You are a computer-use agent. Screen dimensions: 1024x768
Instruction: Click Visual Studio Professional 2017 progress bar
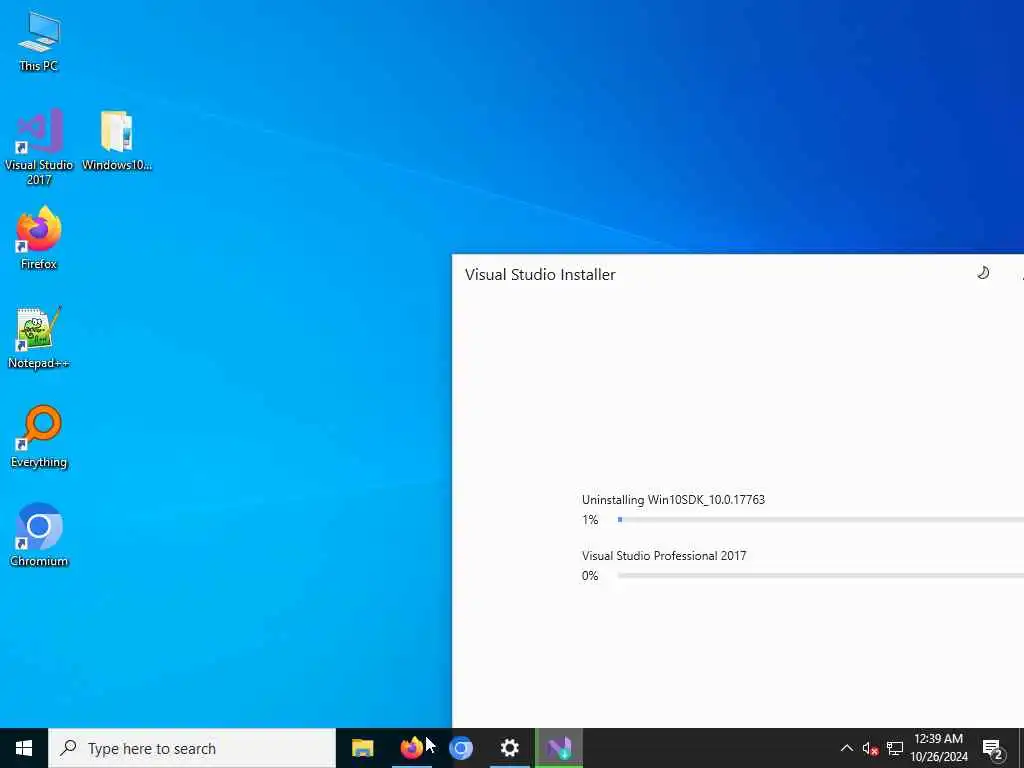click(x=820, y=575)
